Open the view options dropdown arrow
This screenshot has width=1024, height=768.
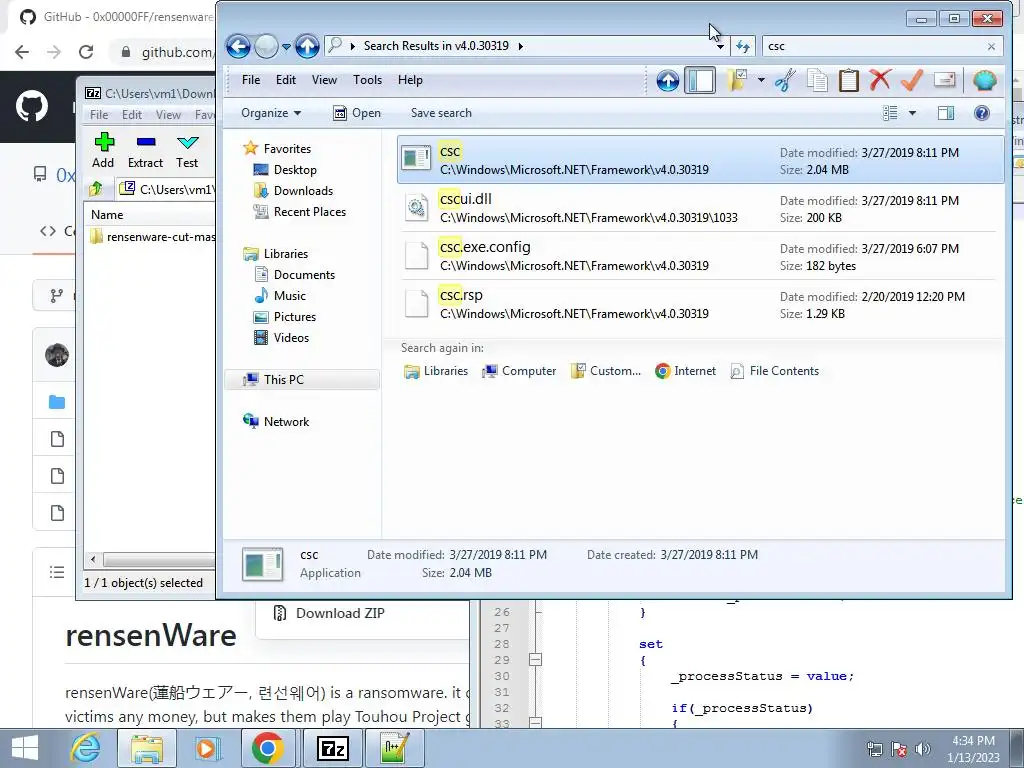click(912, 113)
